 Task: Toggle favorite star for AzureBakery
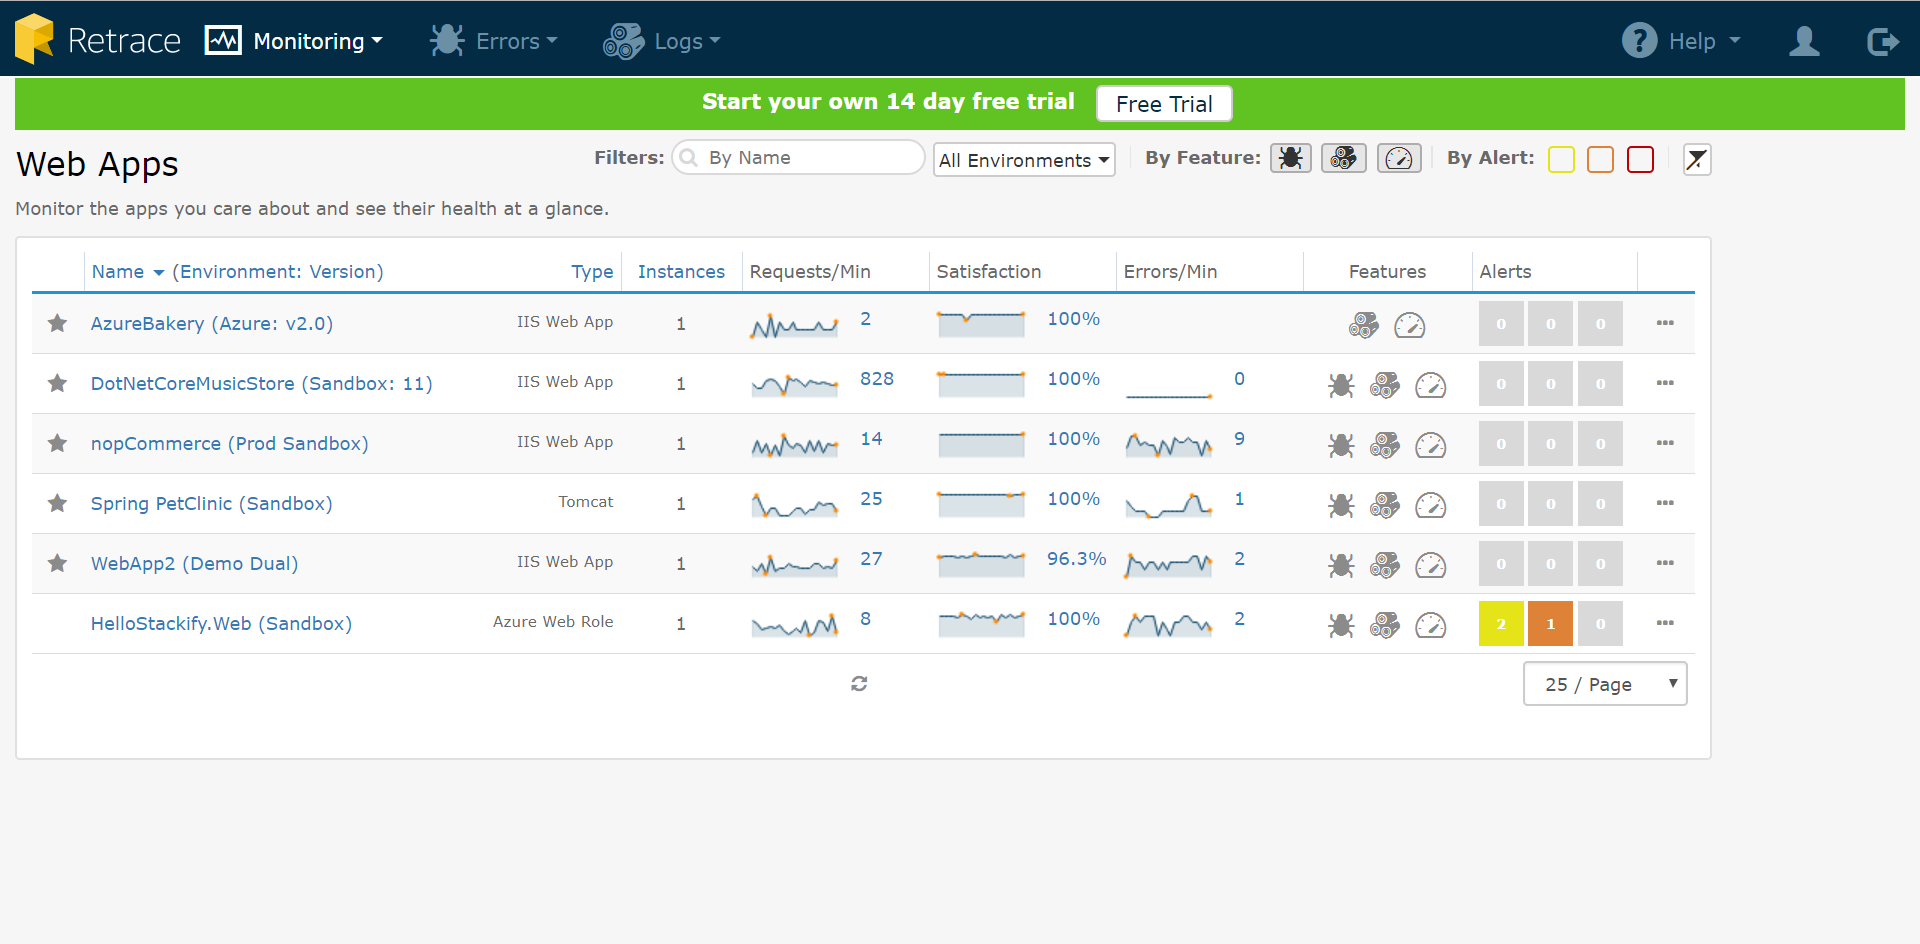click(x=58, y=323)
